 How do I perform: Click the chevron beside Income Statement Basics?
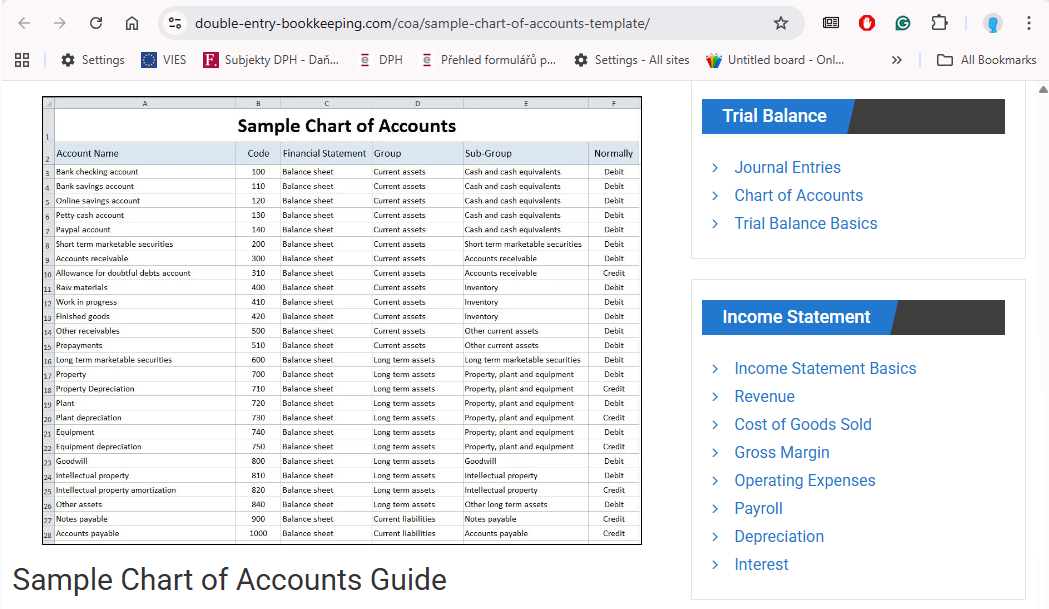(715, 369)
